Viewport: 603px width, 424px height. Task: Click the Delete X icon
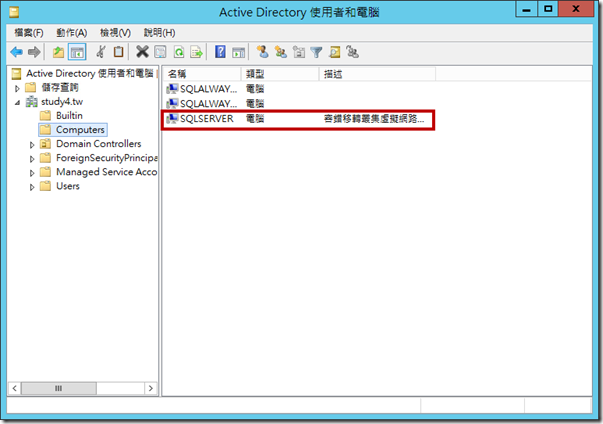coord(142,52)
